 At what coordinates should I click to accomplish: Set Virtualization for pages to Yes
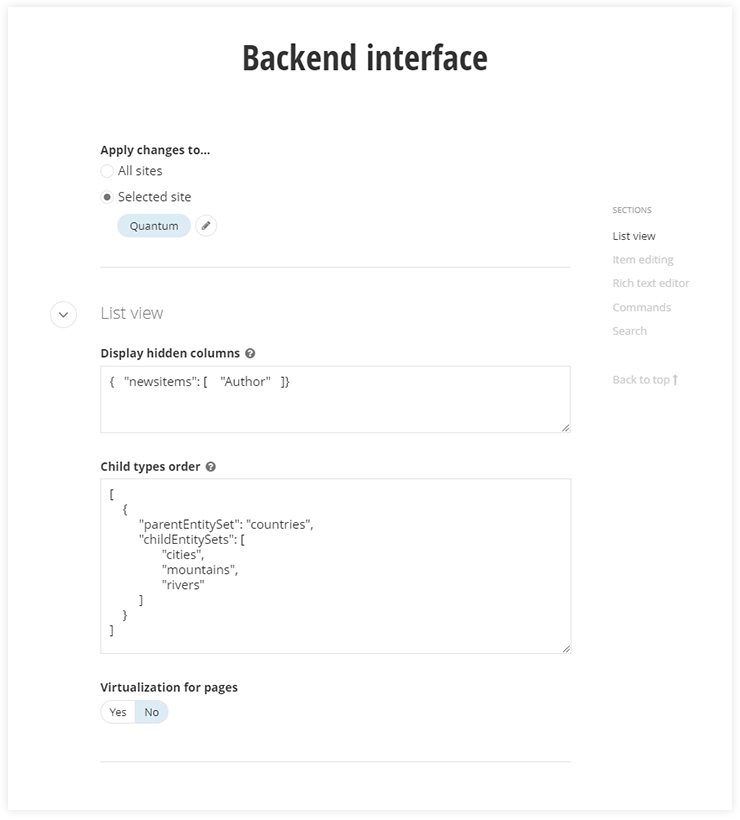click(118, 712)
